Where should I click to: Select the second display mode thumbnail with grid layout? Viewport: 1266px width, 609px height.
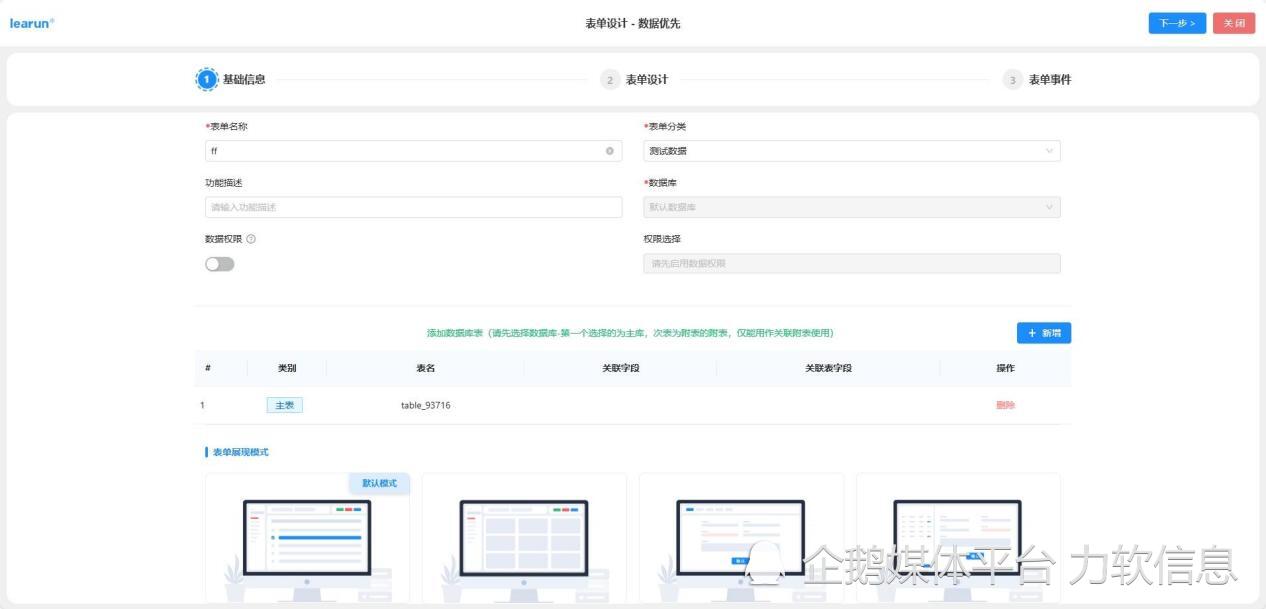coord(524,538)
